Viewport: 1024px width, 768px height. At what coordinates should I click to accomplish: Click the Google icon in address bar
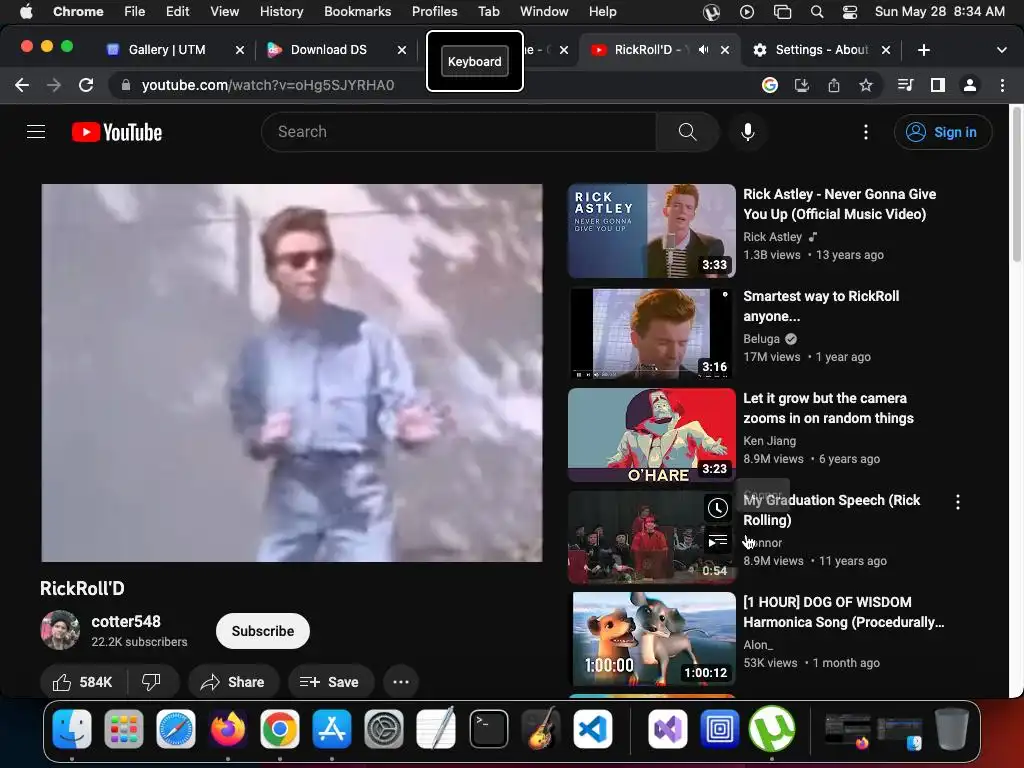point(770,85)
